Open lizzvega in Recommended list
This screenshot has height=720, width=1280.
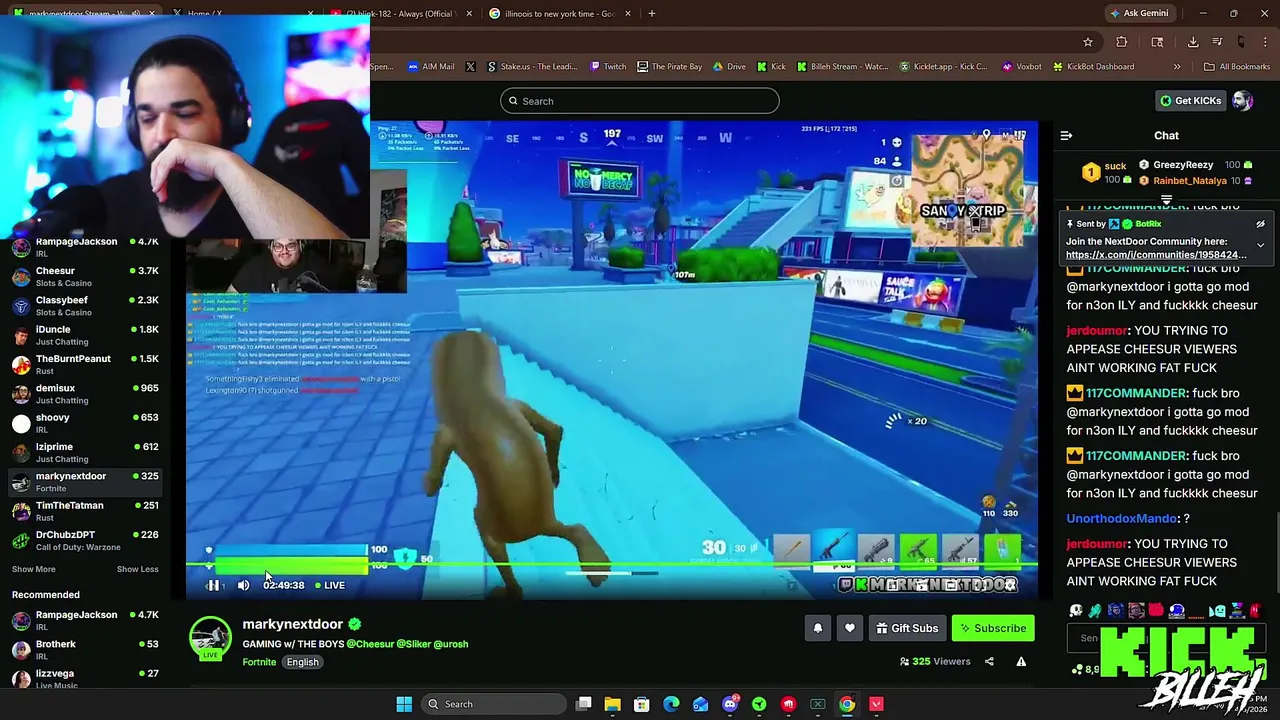[85, 678]
